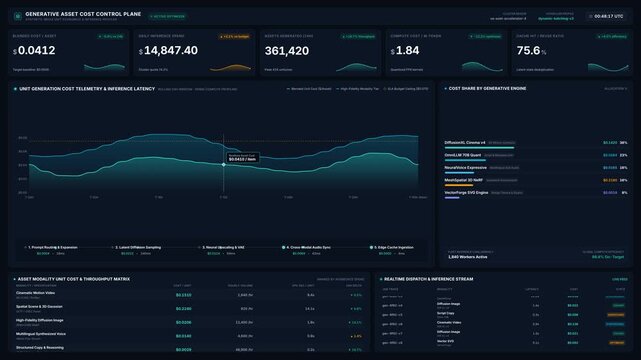Select stage 3 Neural Upscaling & VAE
Screen dimensions: 641x360
221,250
